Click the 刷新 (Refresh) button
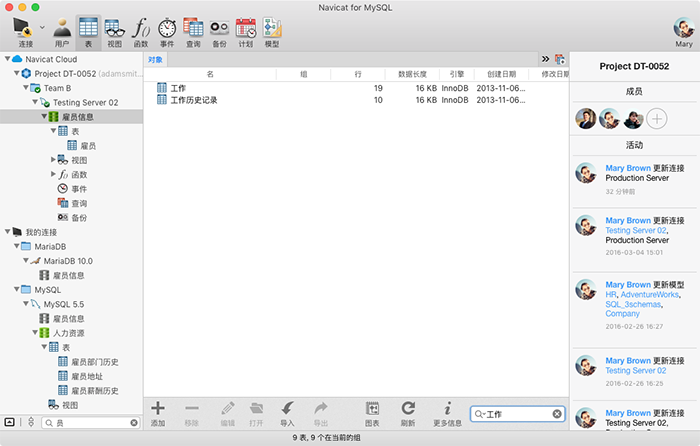700x446 pixels. 408,414
